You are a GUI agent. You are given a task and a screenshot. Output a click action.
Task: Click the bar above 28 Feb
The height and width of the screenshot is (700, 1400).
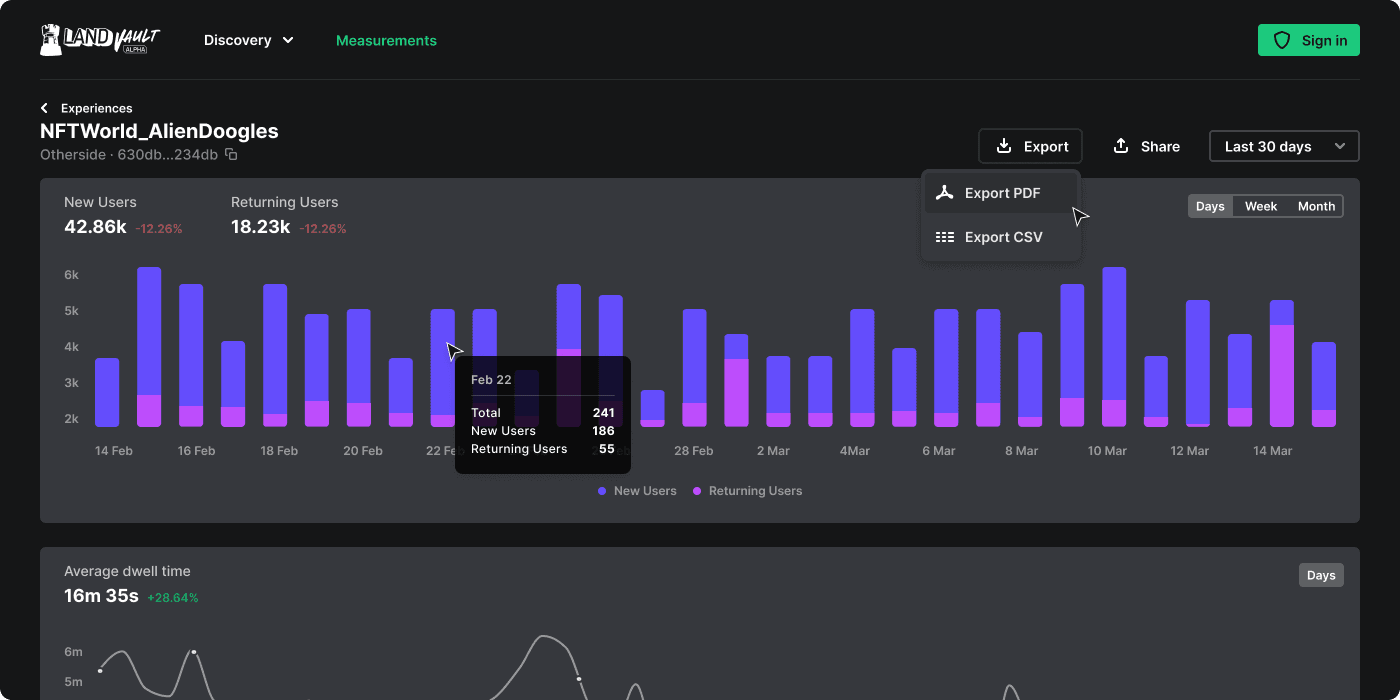point(695,368)
